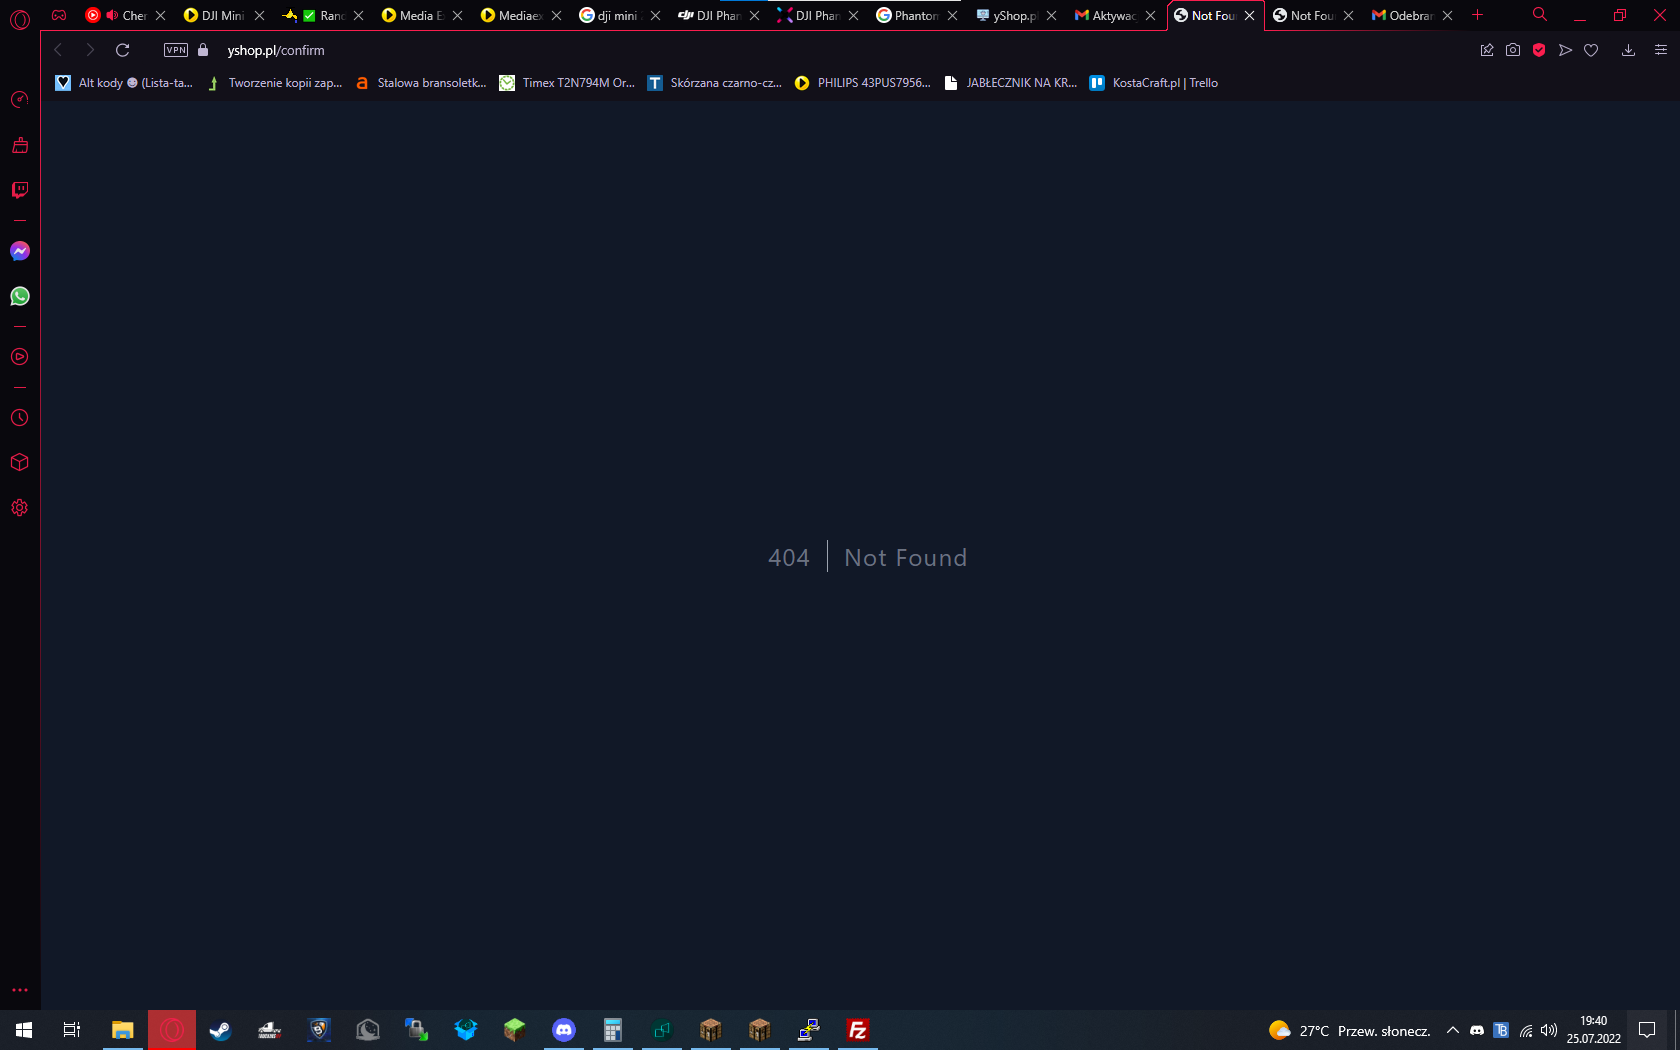Open WhatsApp in the Opera sidebar
Screen dimensions: 1680x1050
point(20,296)
